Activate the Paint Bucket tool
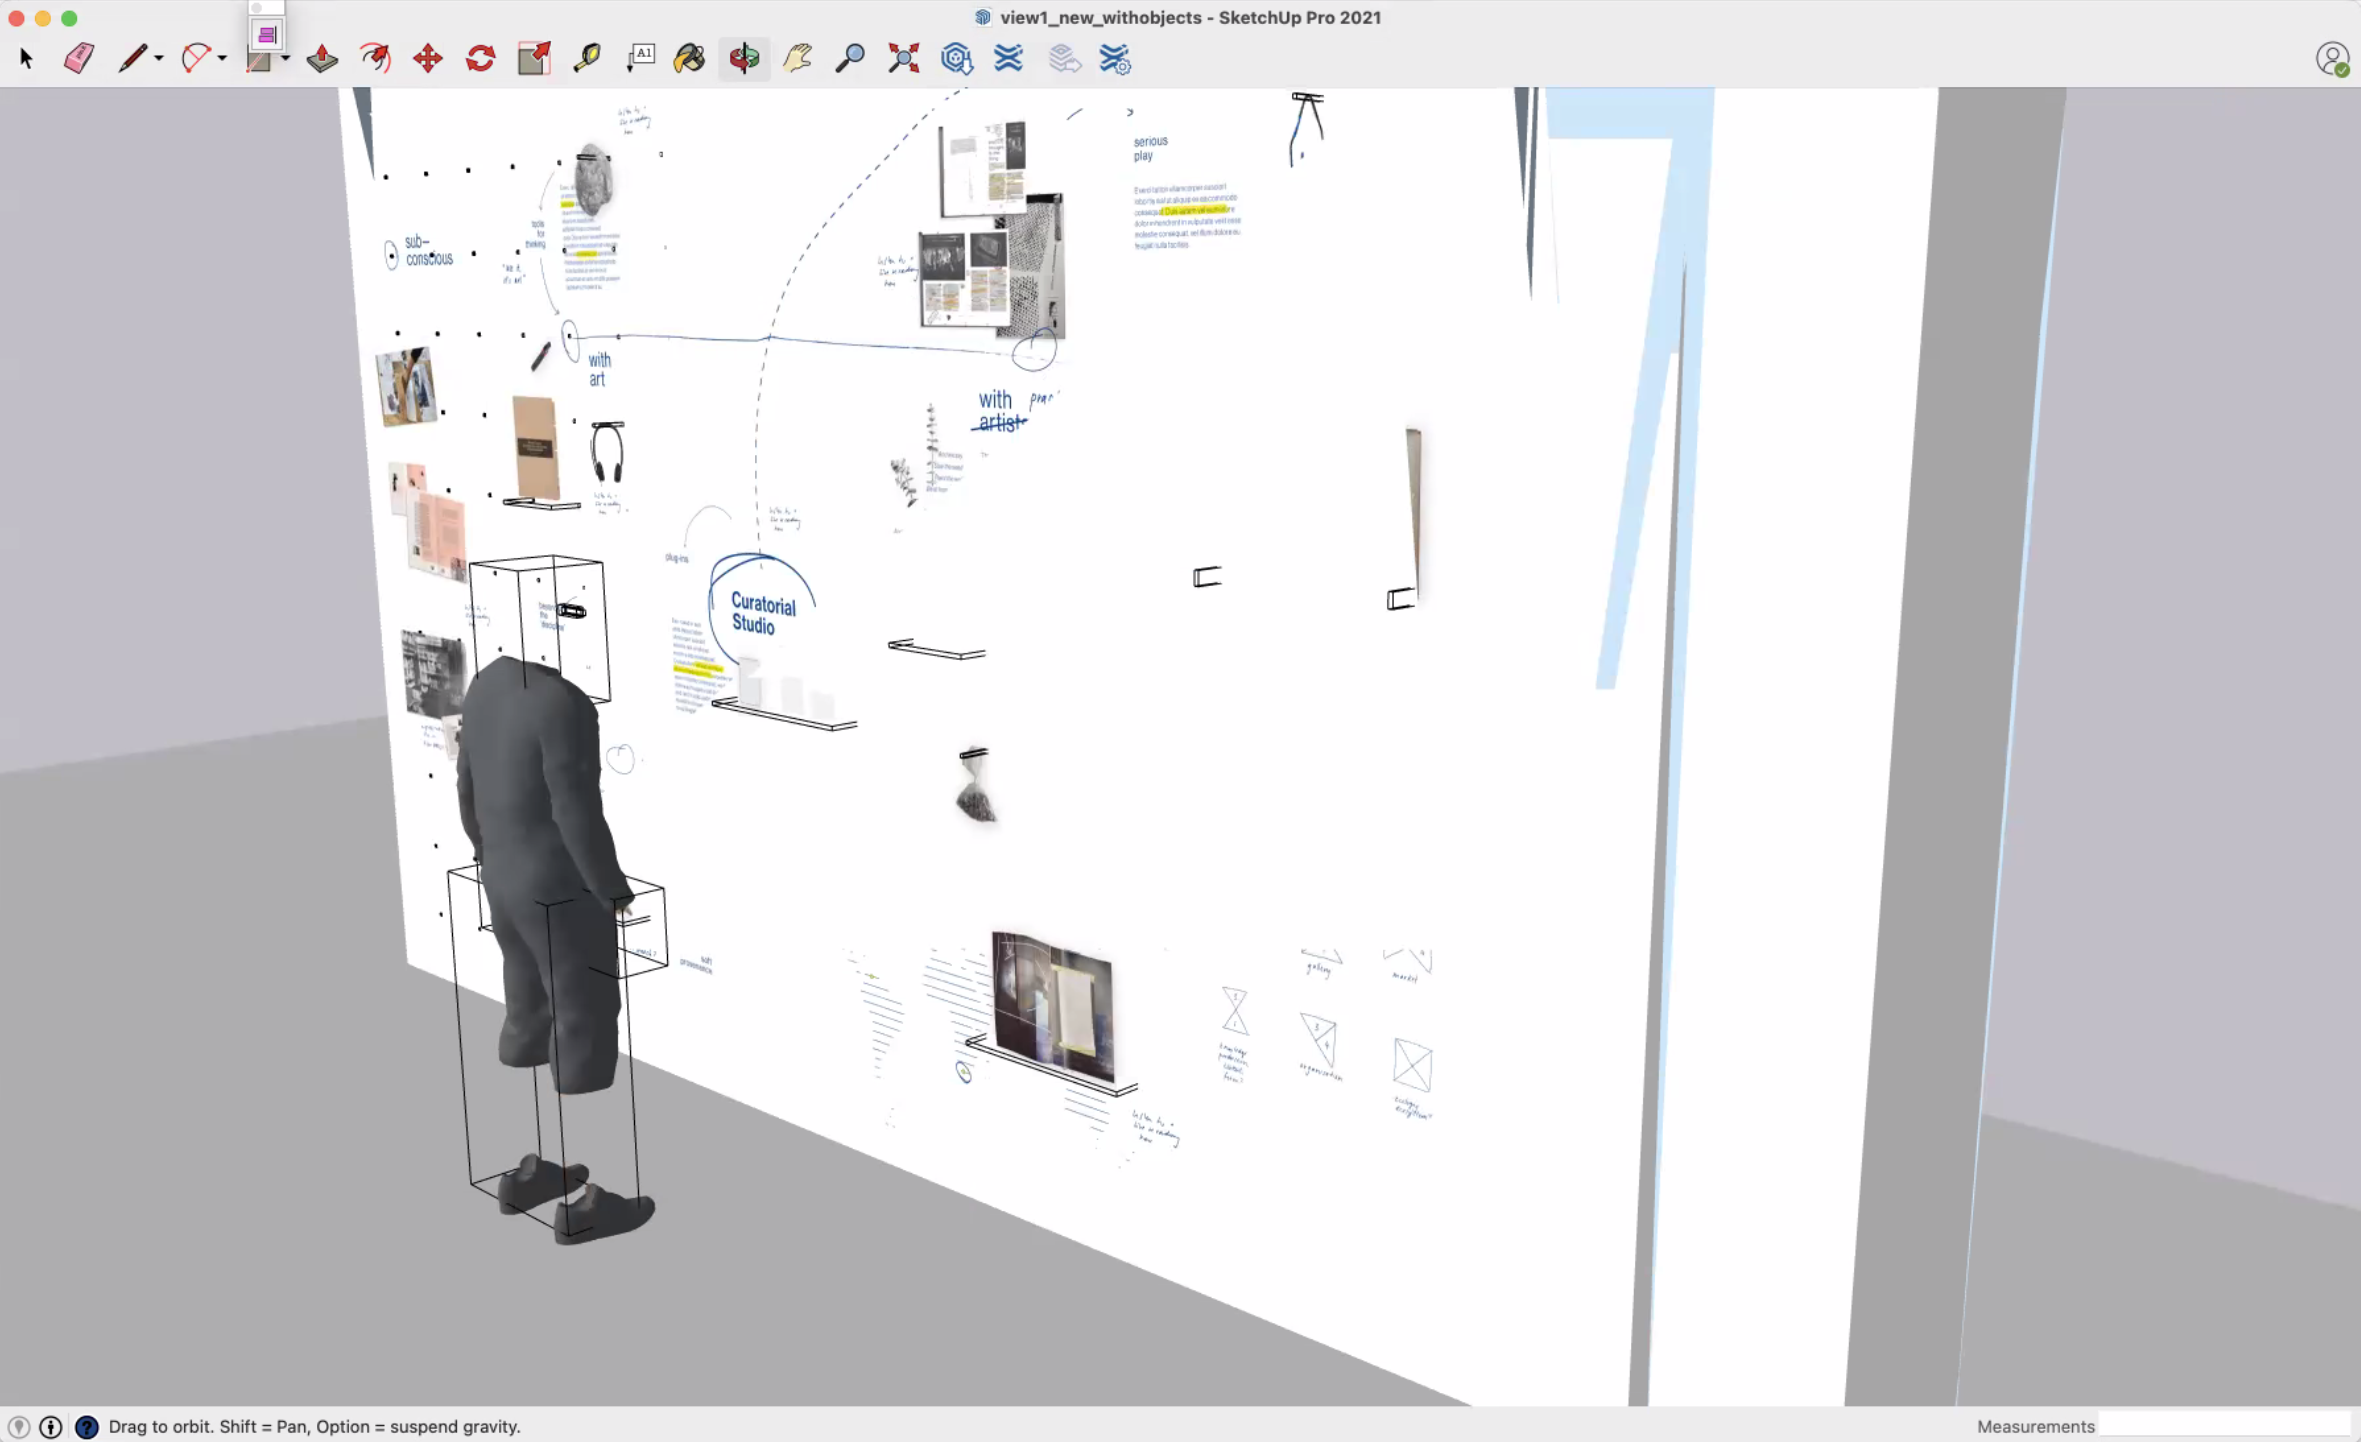The height and width of the screenshot is (1442, 2361). click(688, 58)
